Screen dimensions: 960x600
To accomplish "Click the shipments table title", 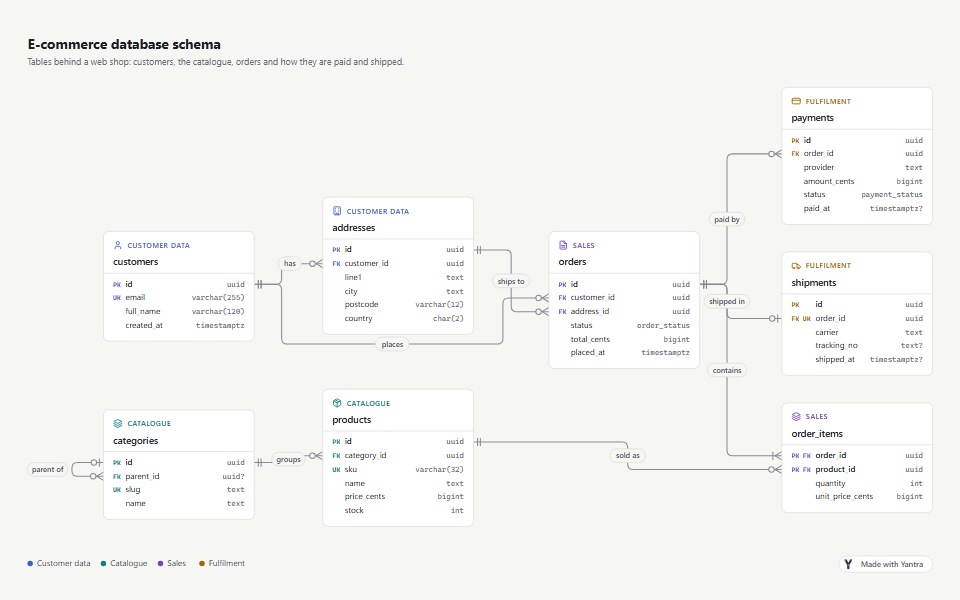I will pyautogui.click(x=813, y=282).
